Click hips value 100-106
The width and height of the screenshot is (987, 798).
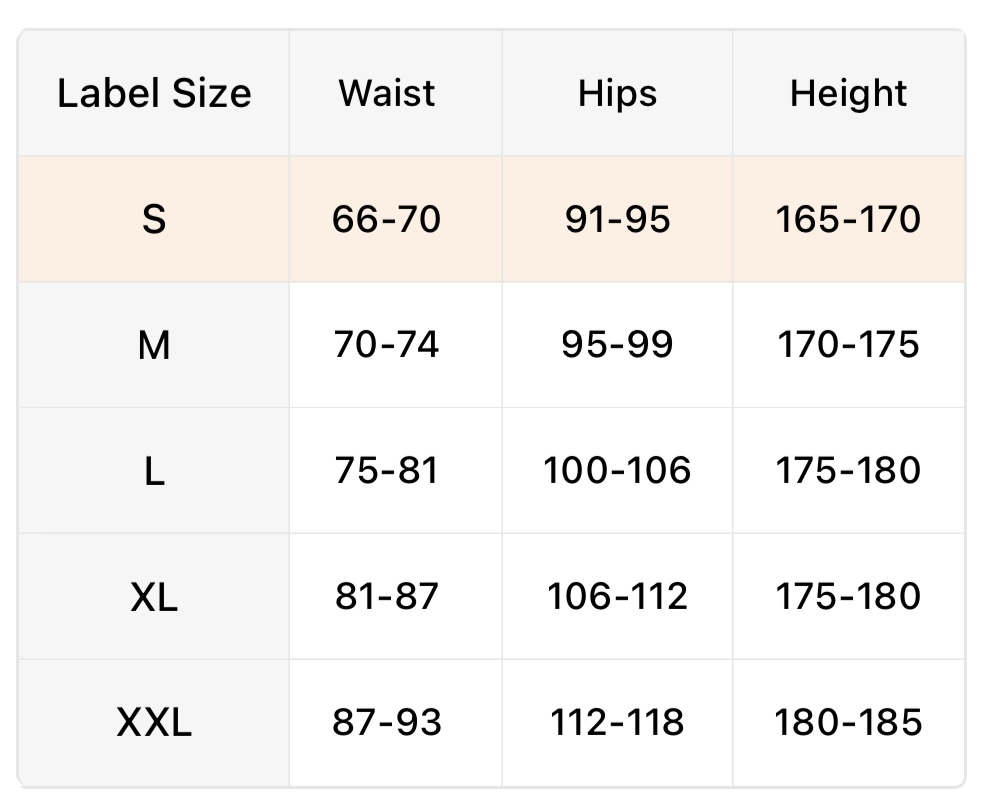[617, 471]
